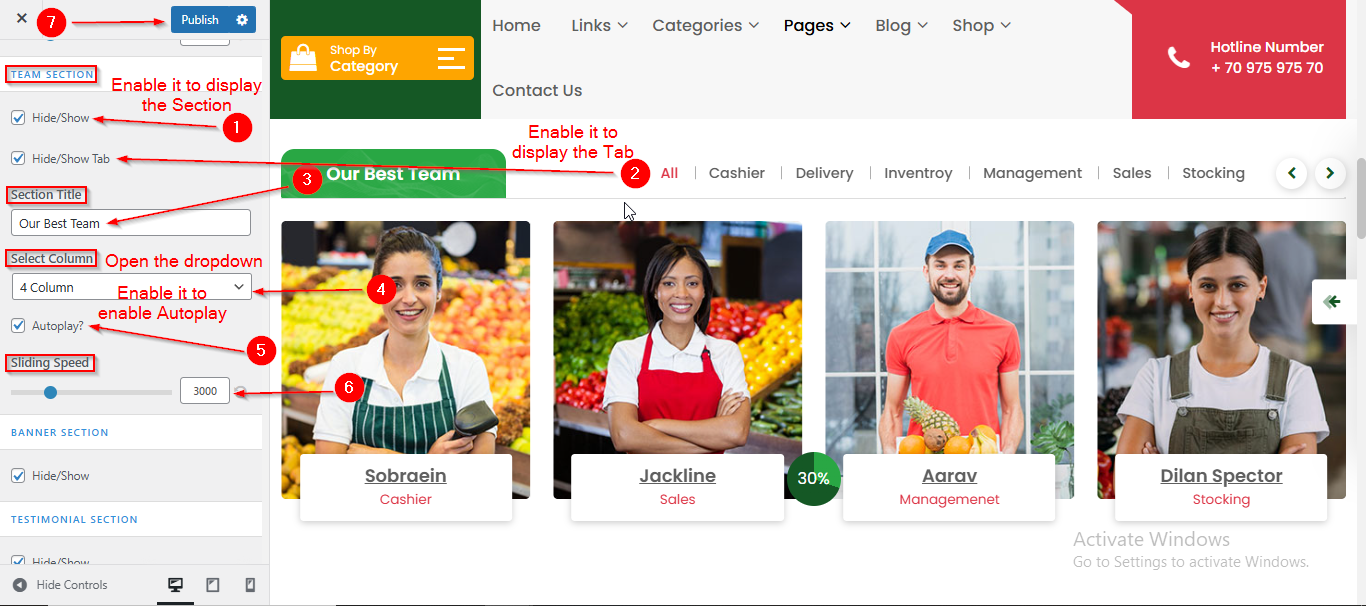Switch to mobile preview device icon

click(250, 585)
